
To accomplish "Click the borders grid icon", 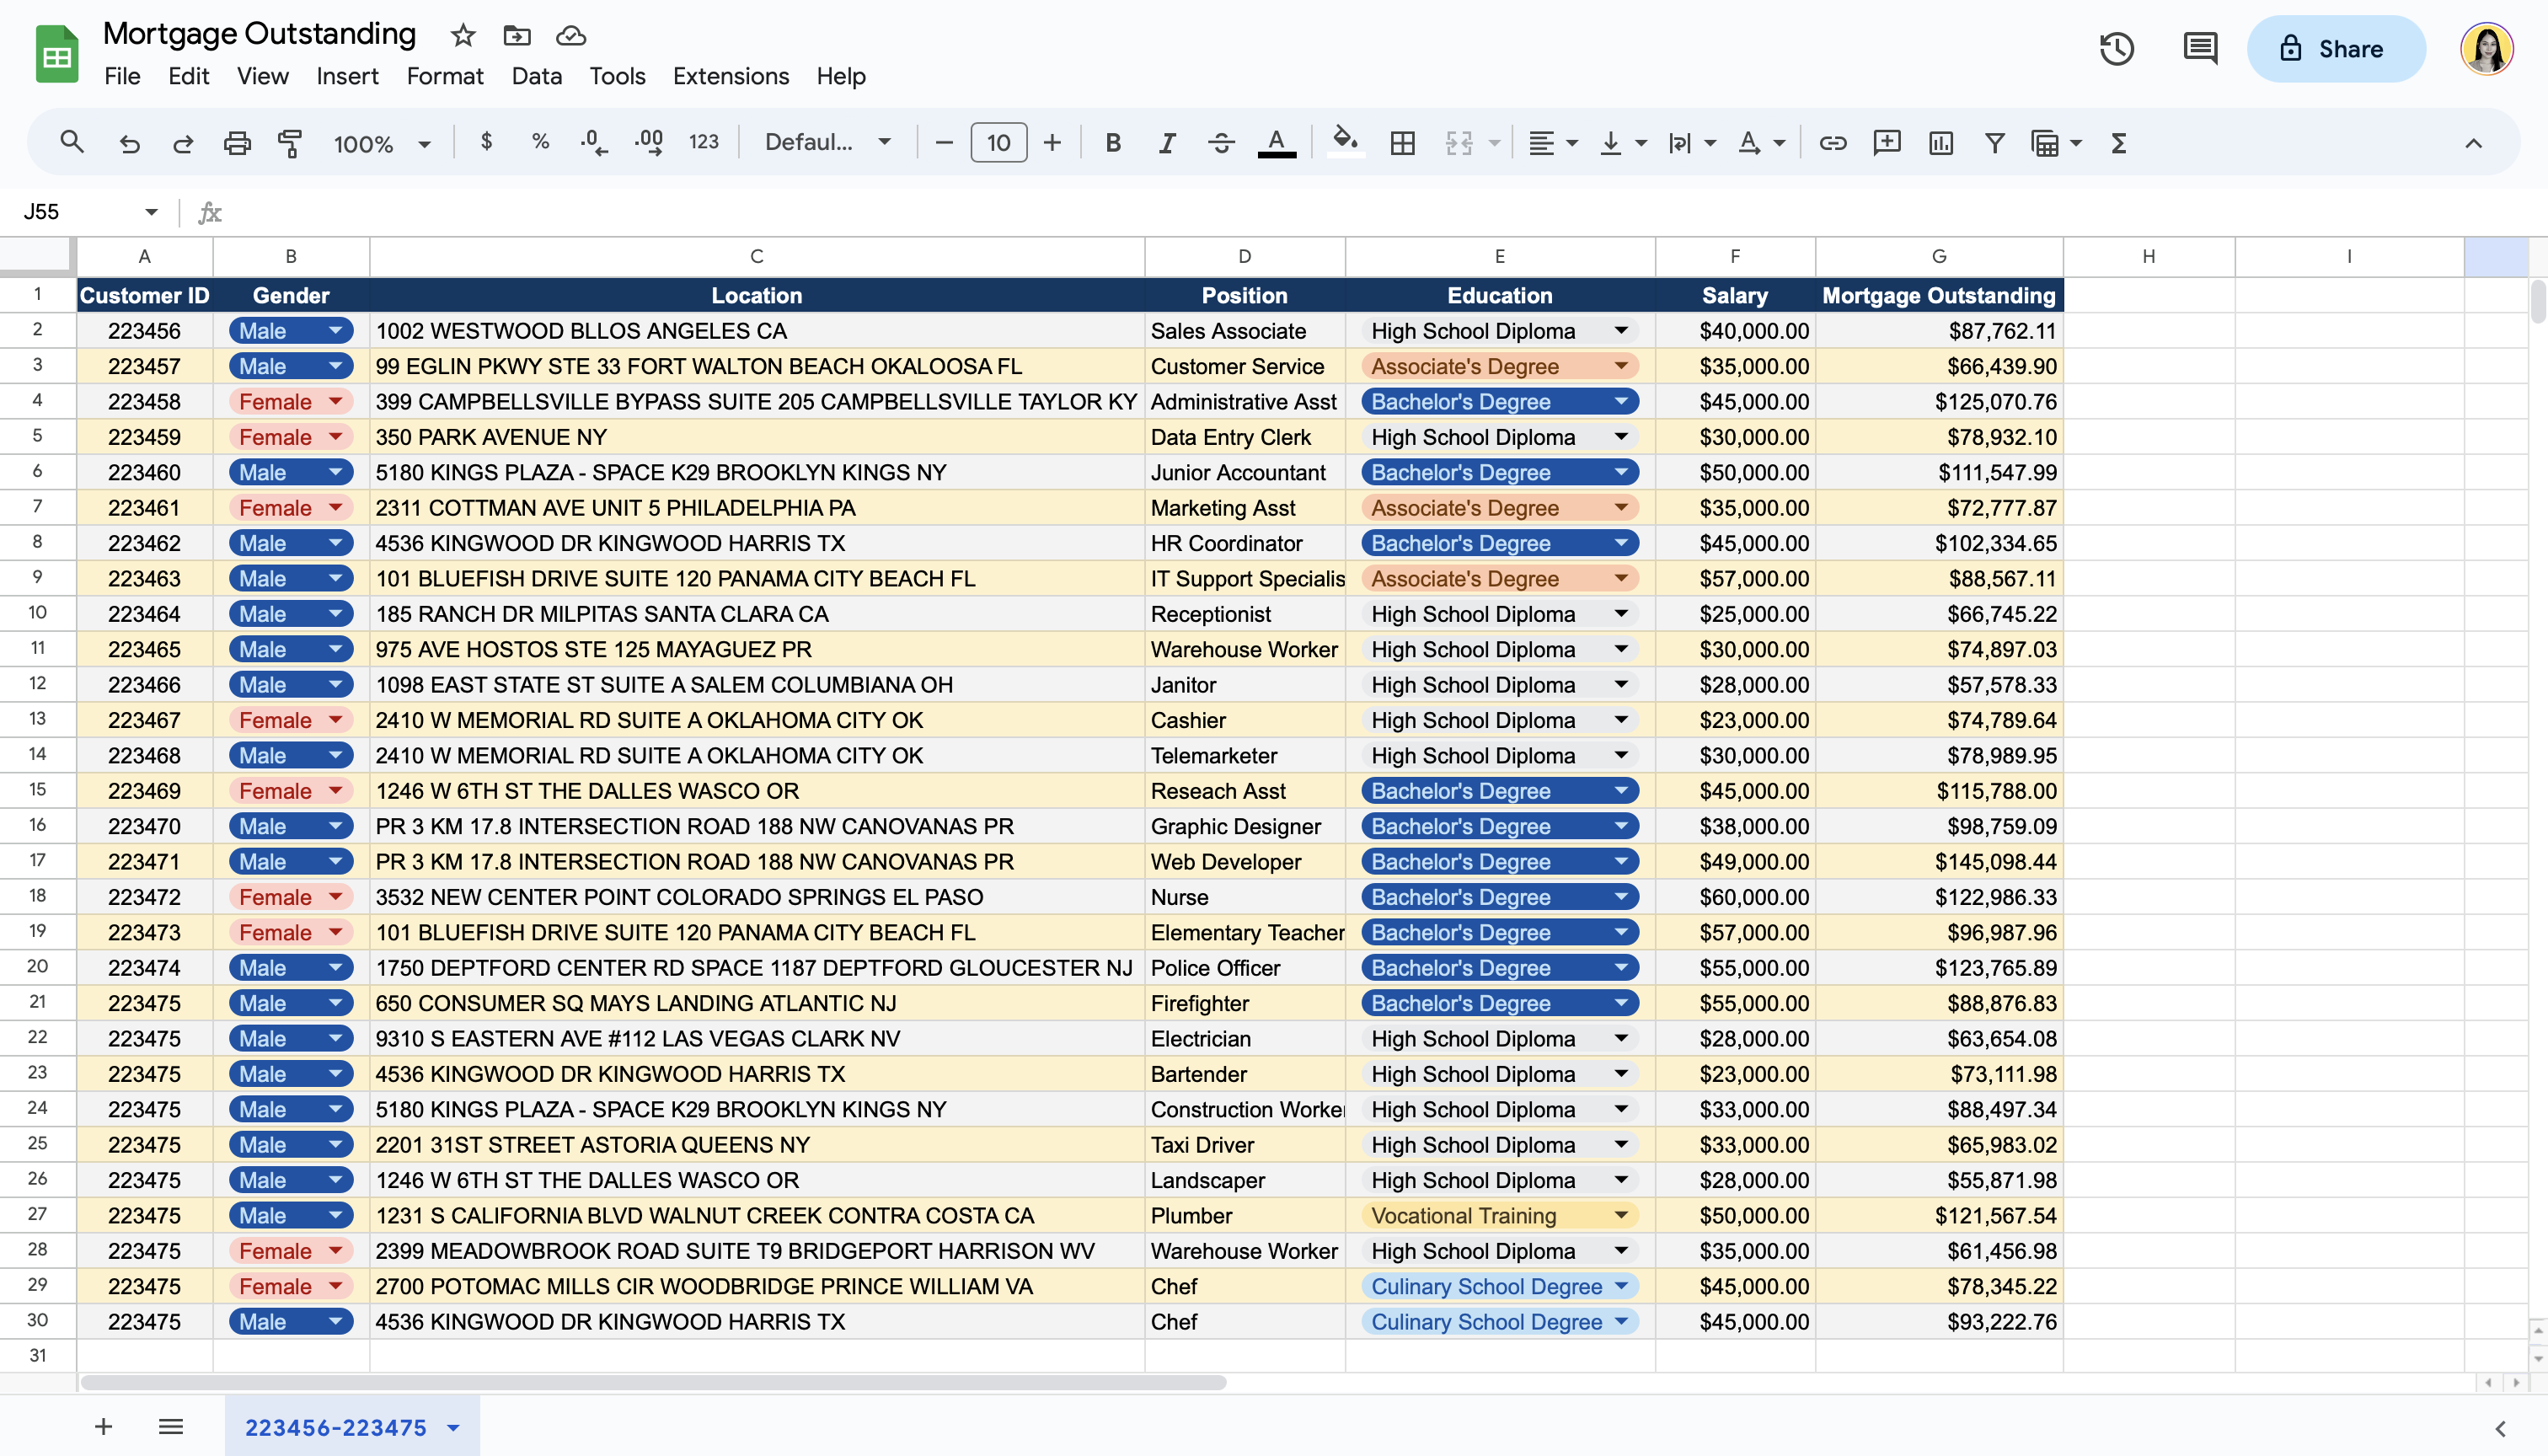I will pos(1402,143).
